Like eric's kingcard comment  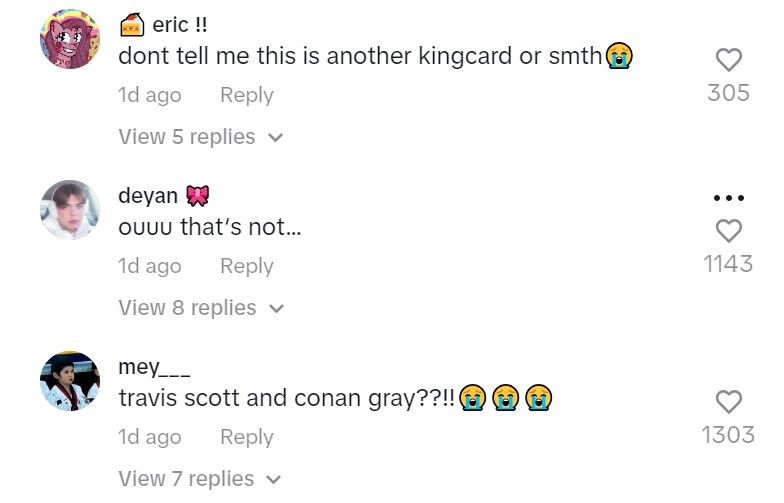tap(729, 60)
